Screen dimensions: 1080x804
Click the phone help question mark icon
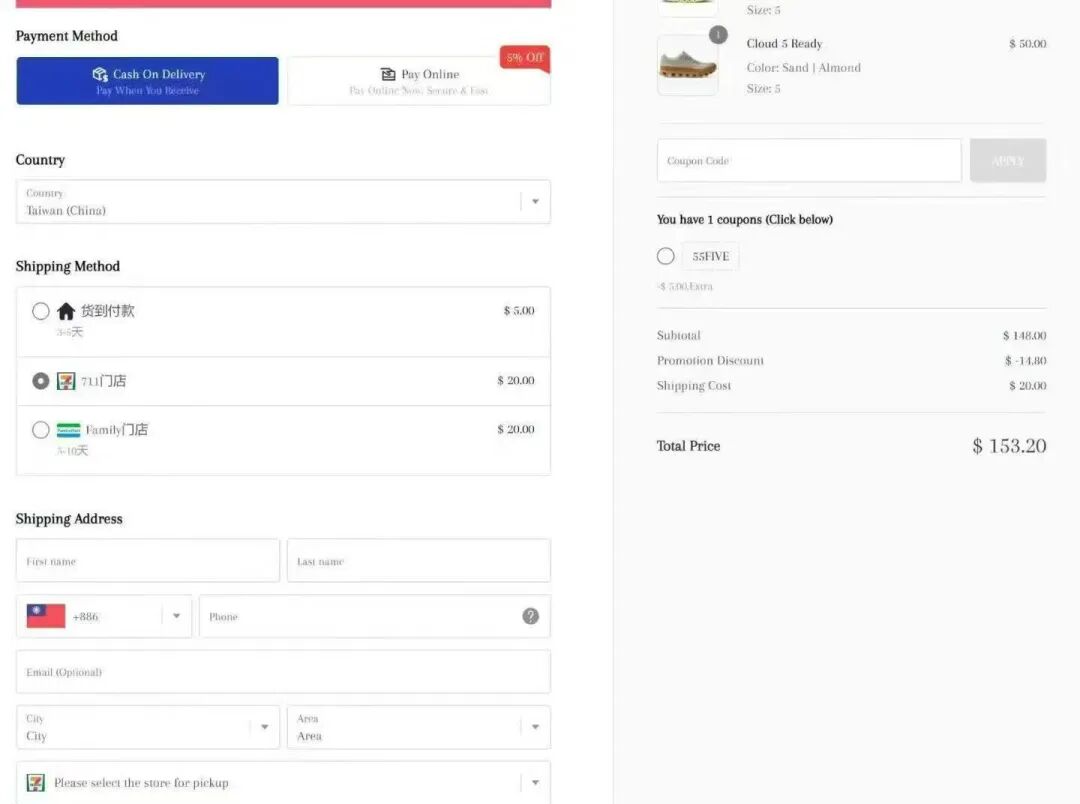pyautogui.click(x=530, y=616)
